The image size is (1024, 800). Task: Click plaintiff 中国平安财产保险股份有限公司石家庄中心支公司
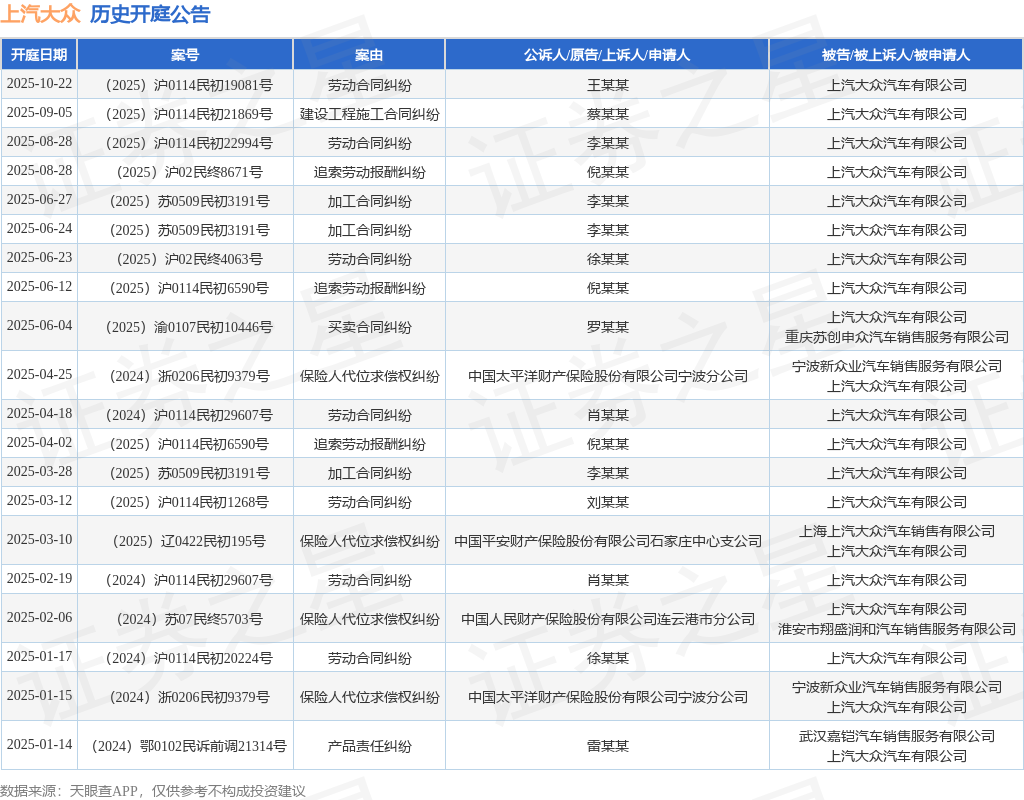607,541
